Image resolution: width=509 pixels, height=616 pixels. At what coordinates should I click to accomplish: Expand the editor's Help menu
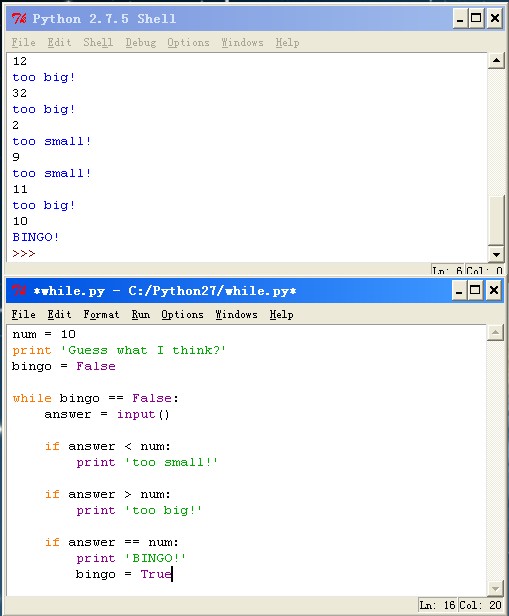click(281, 314)
